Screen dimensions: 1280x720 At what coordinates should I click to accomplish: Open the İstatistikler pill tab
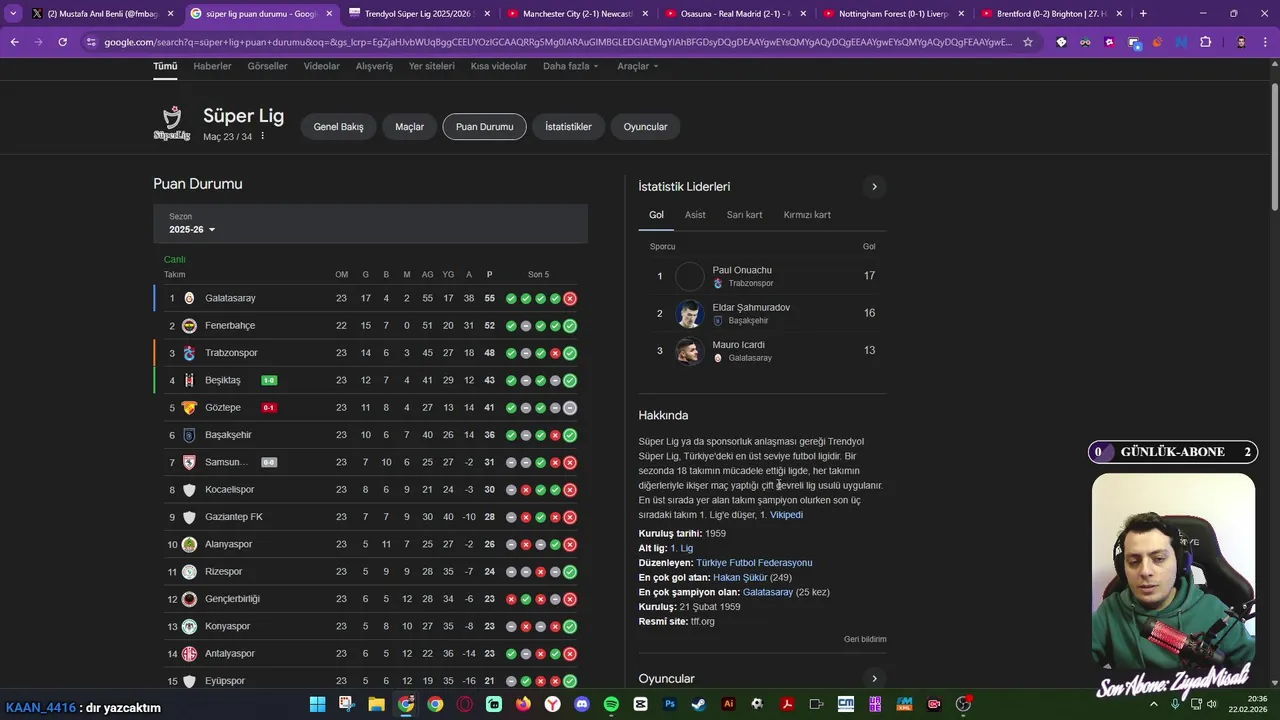click(x=568, y=127)
